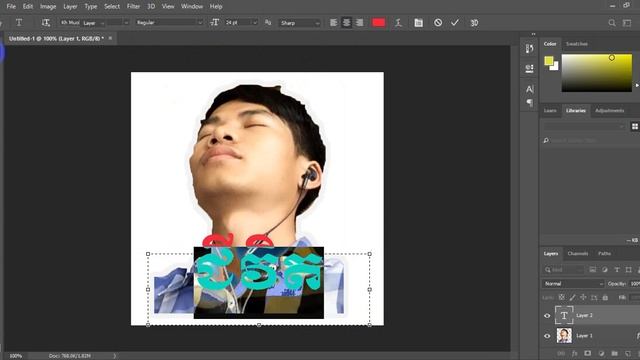This screenshot has width=640, height=360.
Task: Open the layer filter Kind dropdown
Action: [x=564, y=270]
